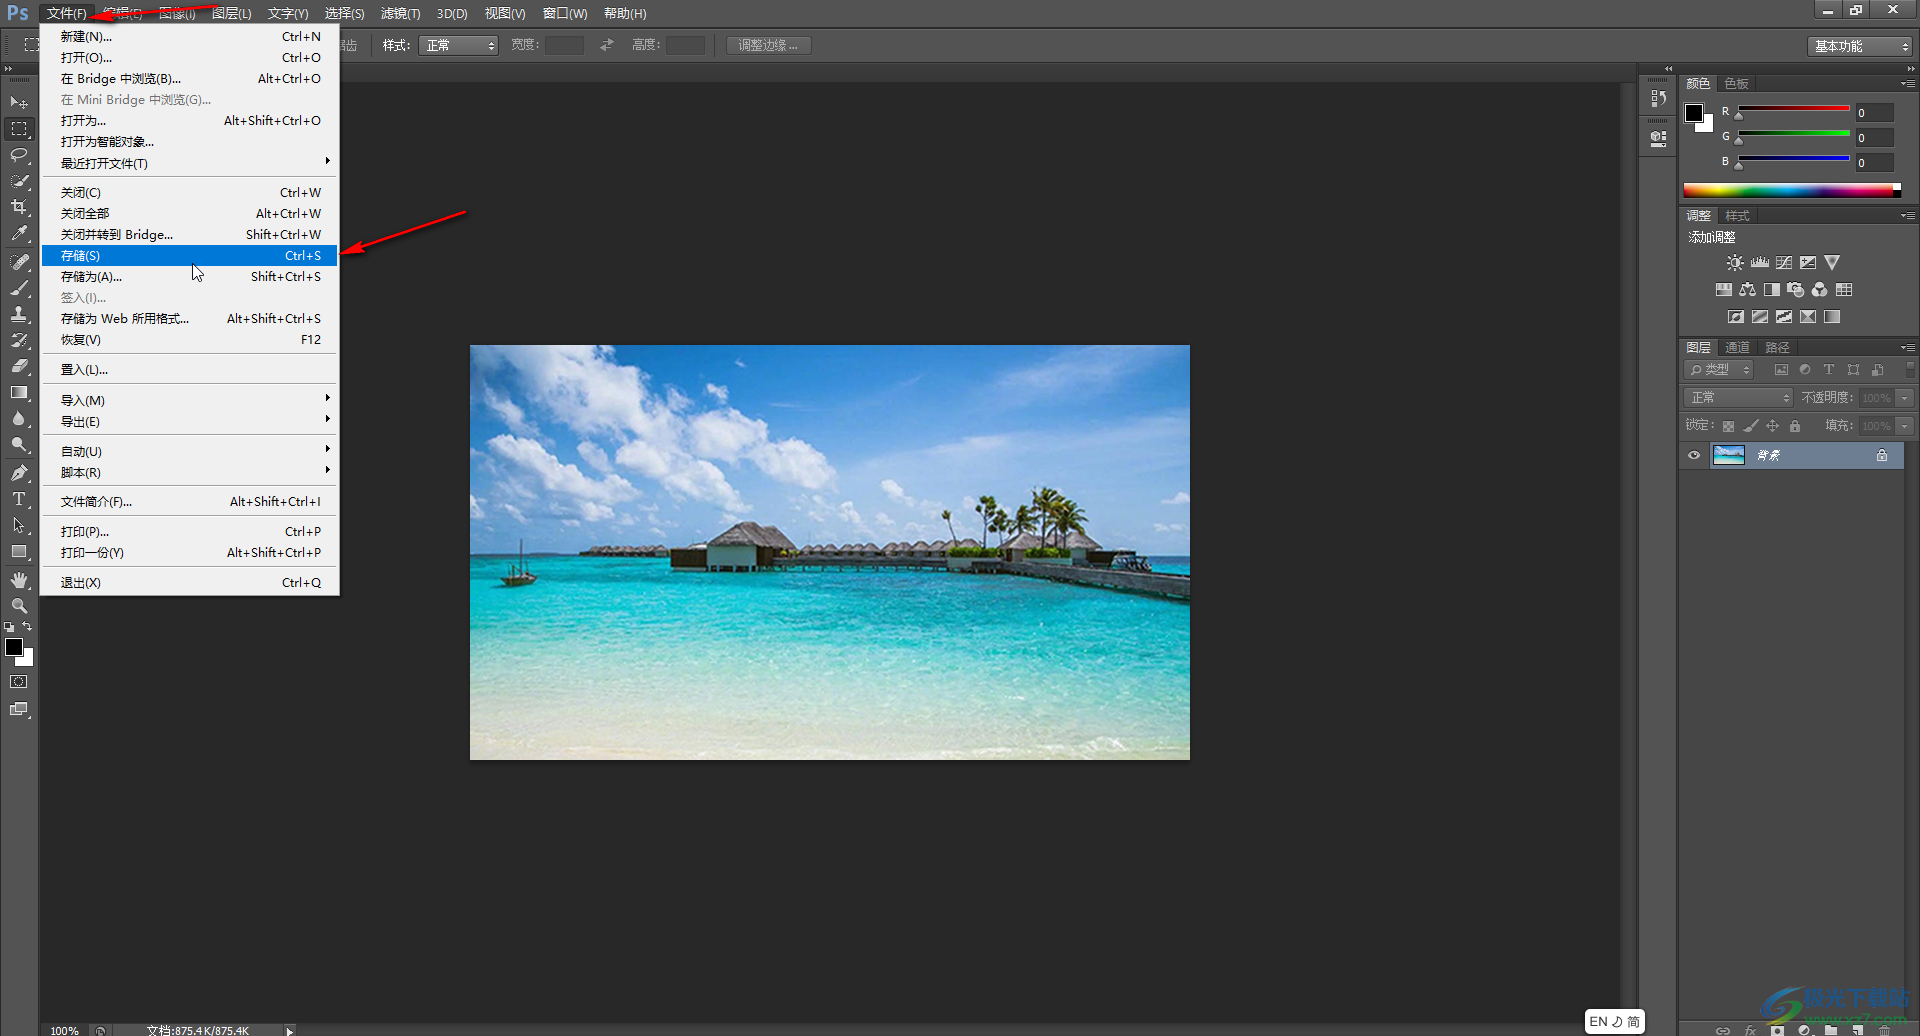Choose 退出(X) from the menu
This screenshot has width=1920, height=1036.
point(190,583)
